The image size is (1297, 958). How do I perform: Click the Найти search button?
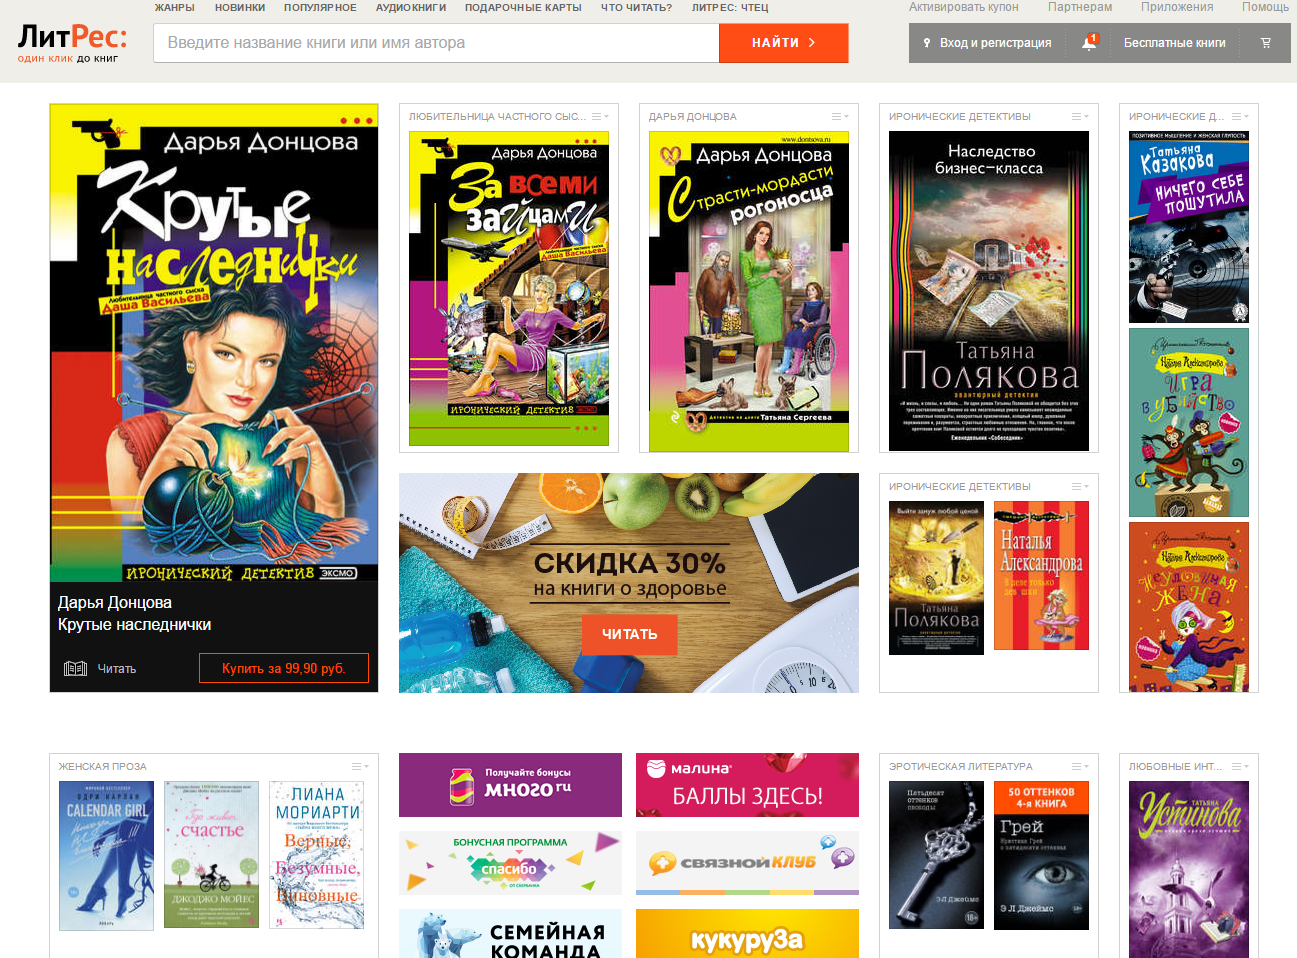(784, 43)
